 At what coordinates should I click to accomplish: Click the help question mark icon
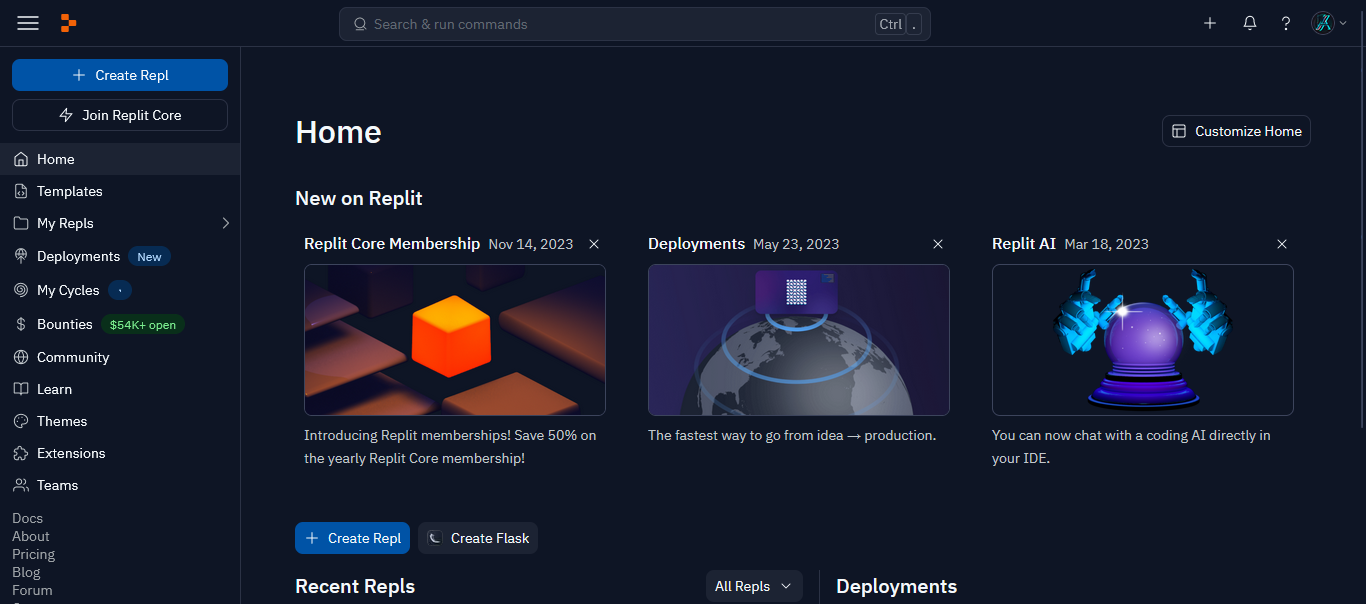click(1286, 23)
